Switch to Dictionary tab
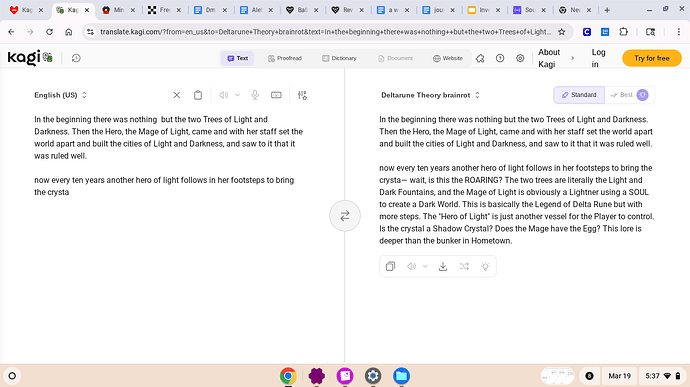 (339, 58)
